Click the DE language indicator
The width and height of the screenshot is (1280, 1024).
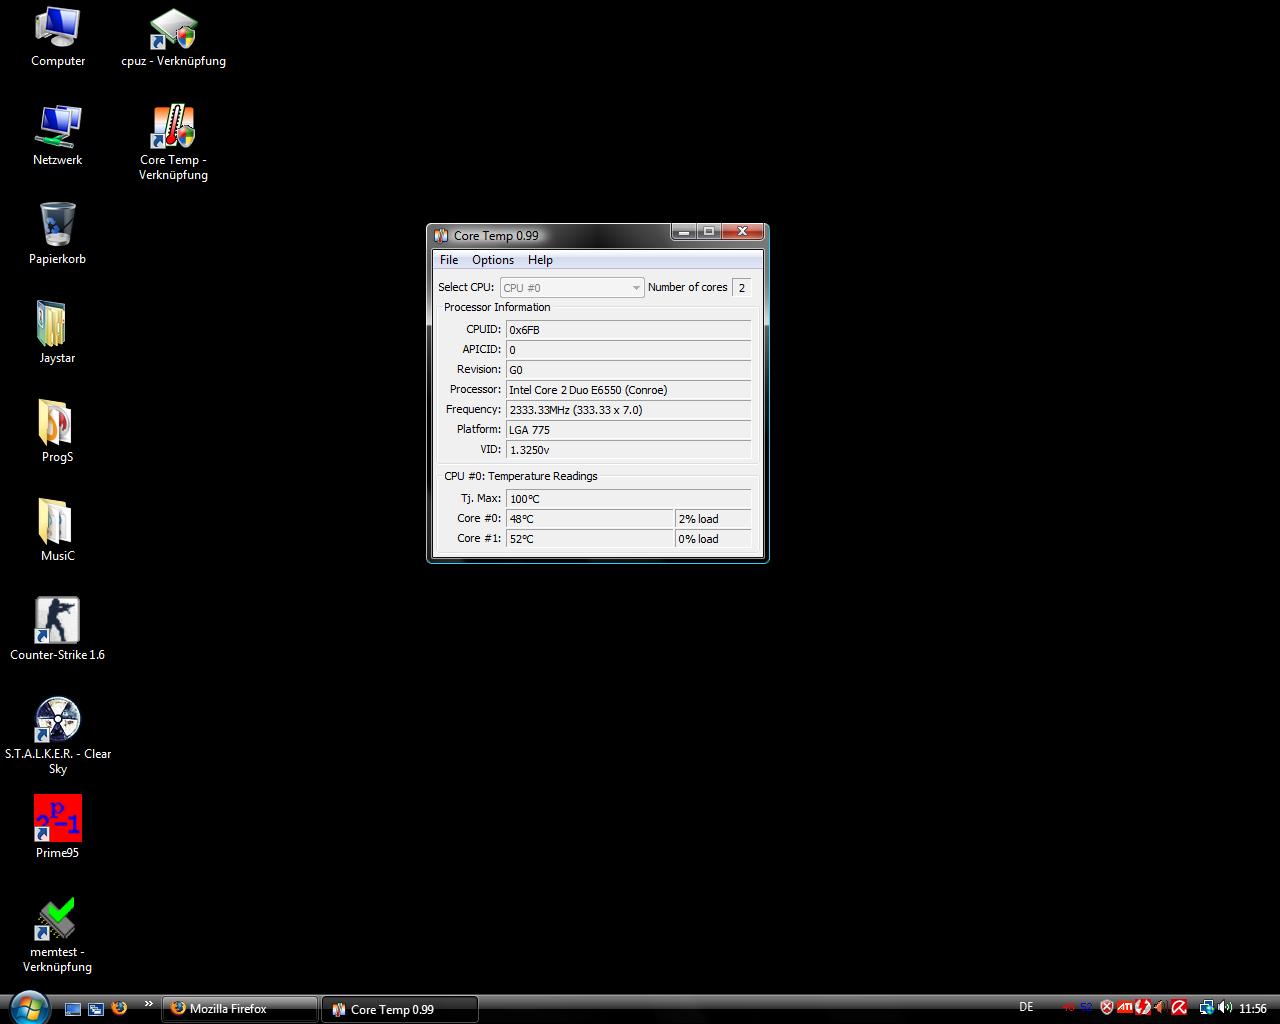tap(1026, 1007)
